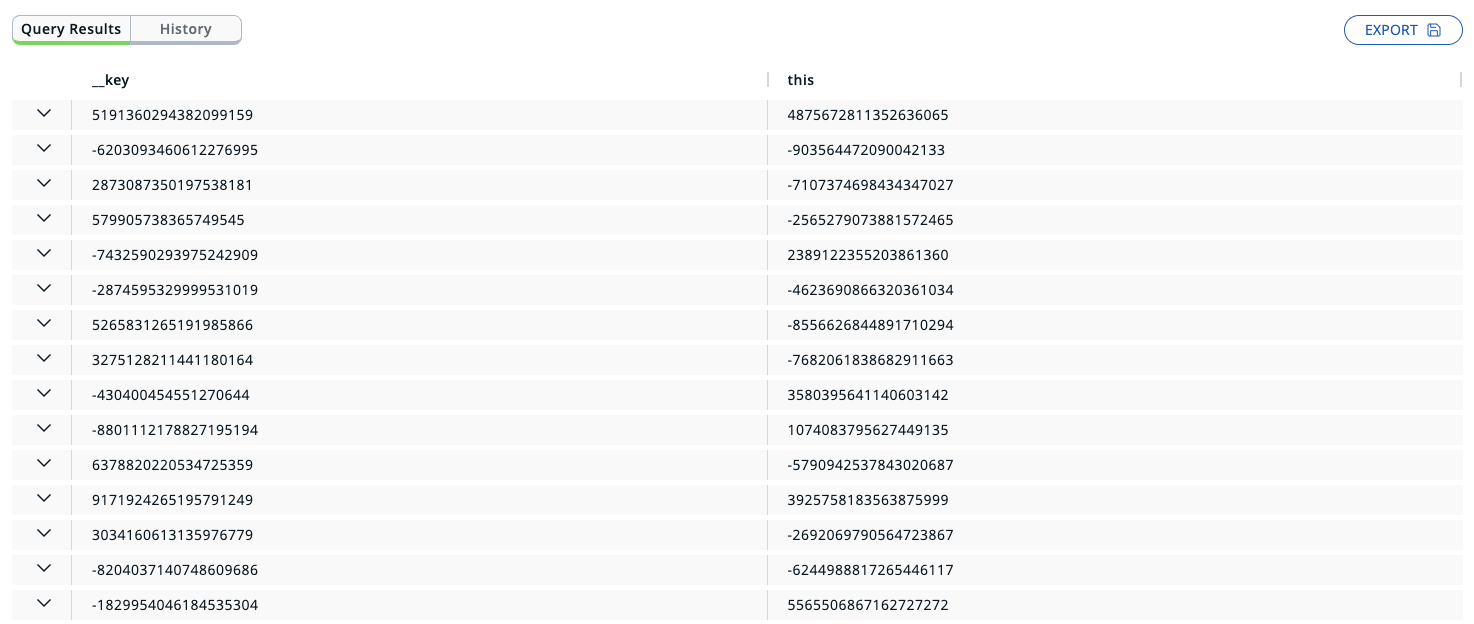The width and height of the screenshot is (1474, 624).
Task: Expand the row with key -7432590293975242909
Action: 43,254
